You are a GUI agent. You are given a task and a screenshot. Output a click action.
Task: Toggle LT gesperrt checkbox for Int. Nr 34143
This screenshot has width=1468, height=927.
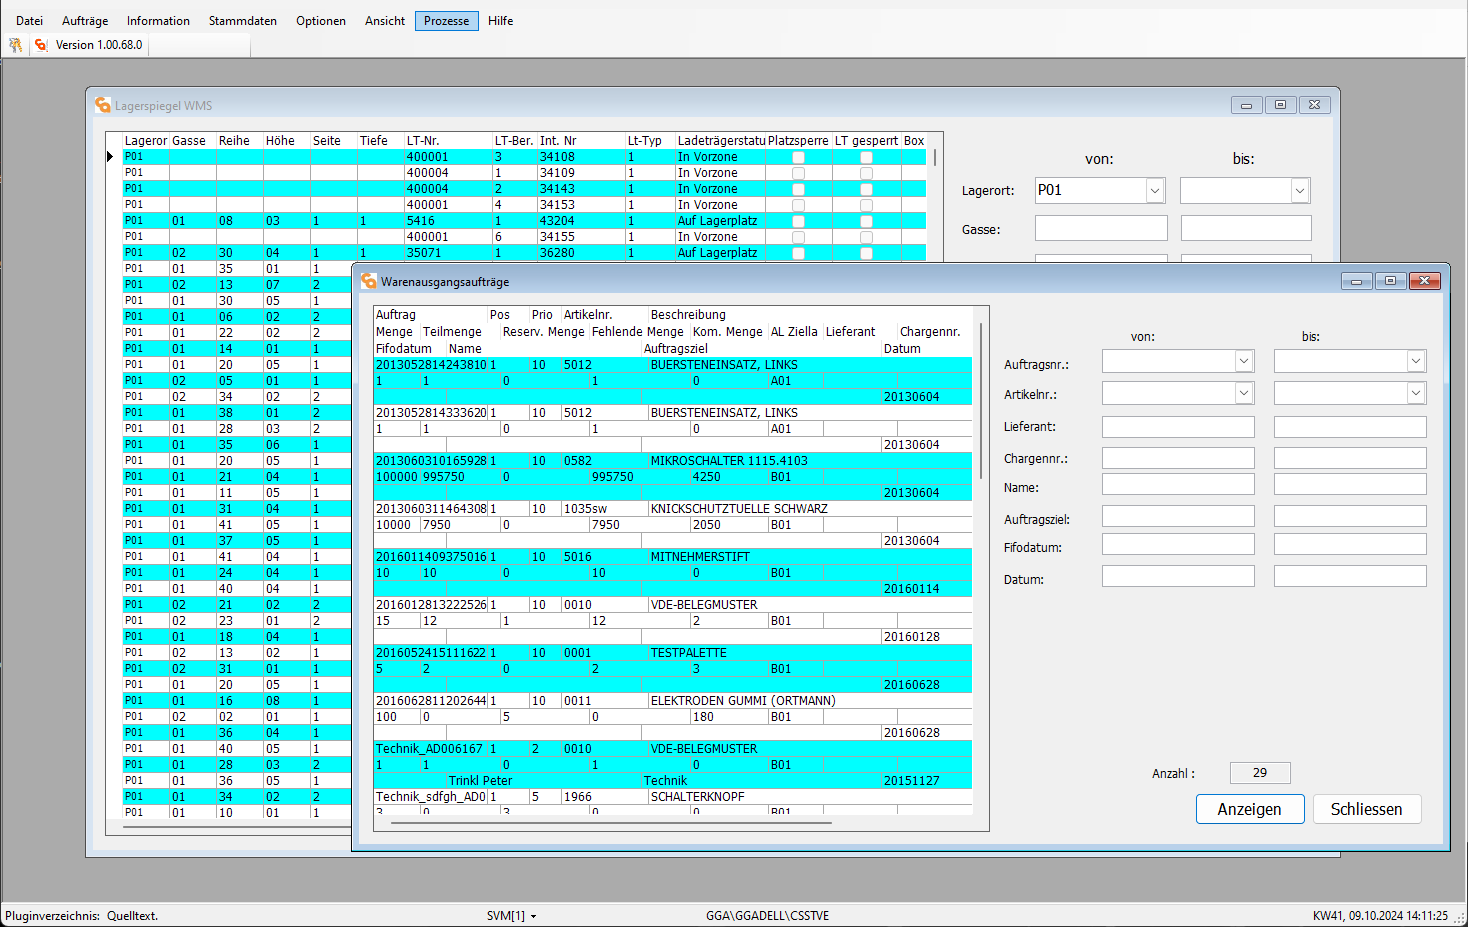pyautogui.click(x=866, y=189)
